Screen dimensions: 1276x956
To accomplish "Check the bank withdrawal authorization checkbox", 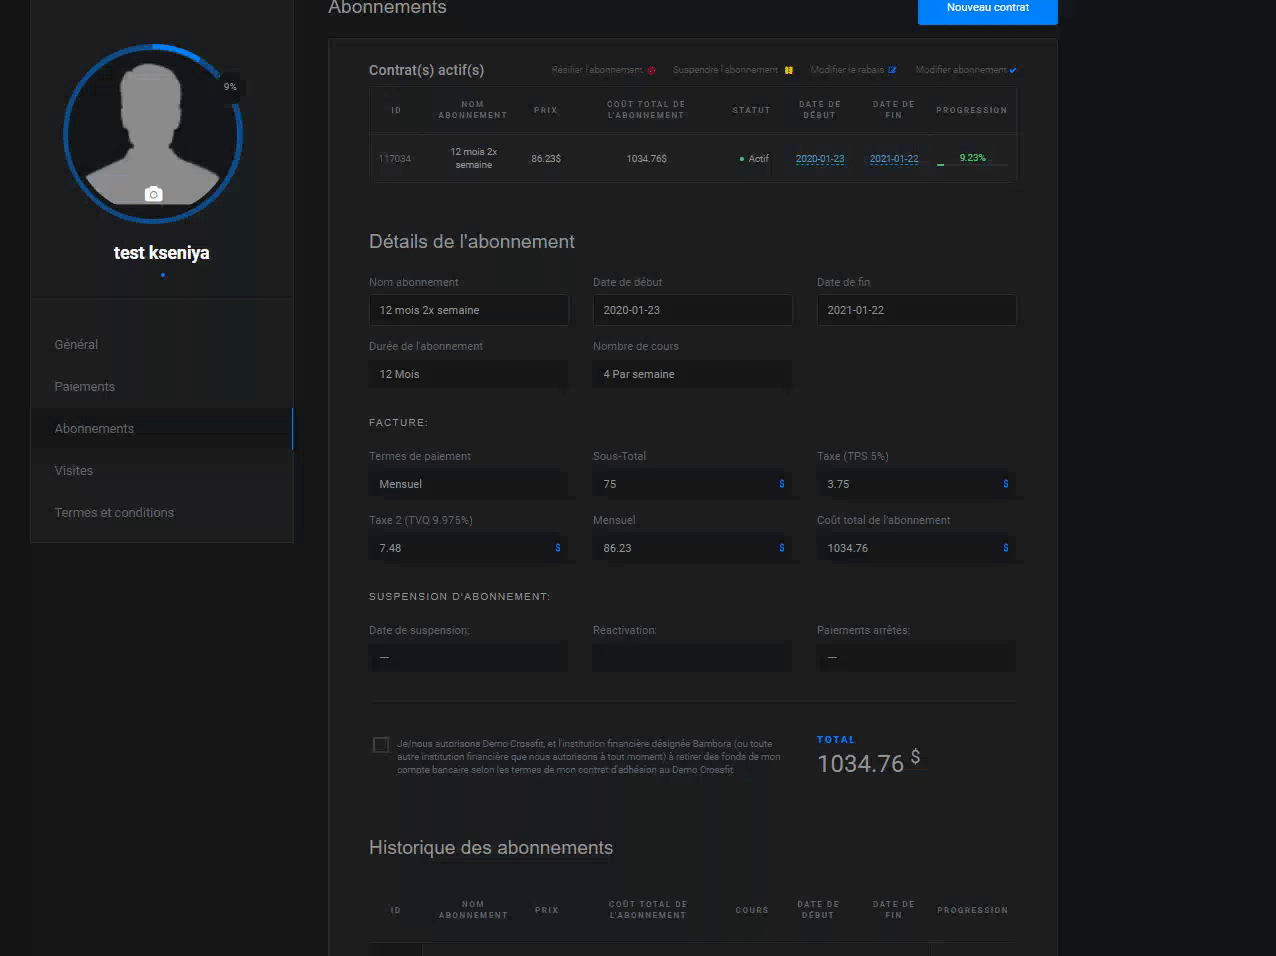I will point(381,745).
